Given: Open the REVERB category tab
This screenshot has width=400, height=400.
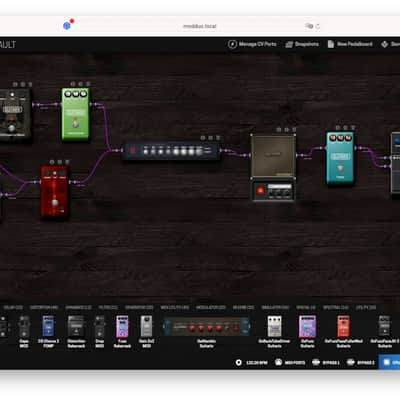Looking at the screenshot, I should (x=244, y=307).
